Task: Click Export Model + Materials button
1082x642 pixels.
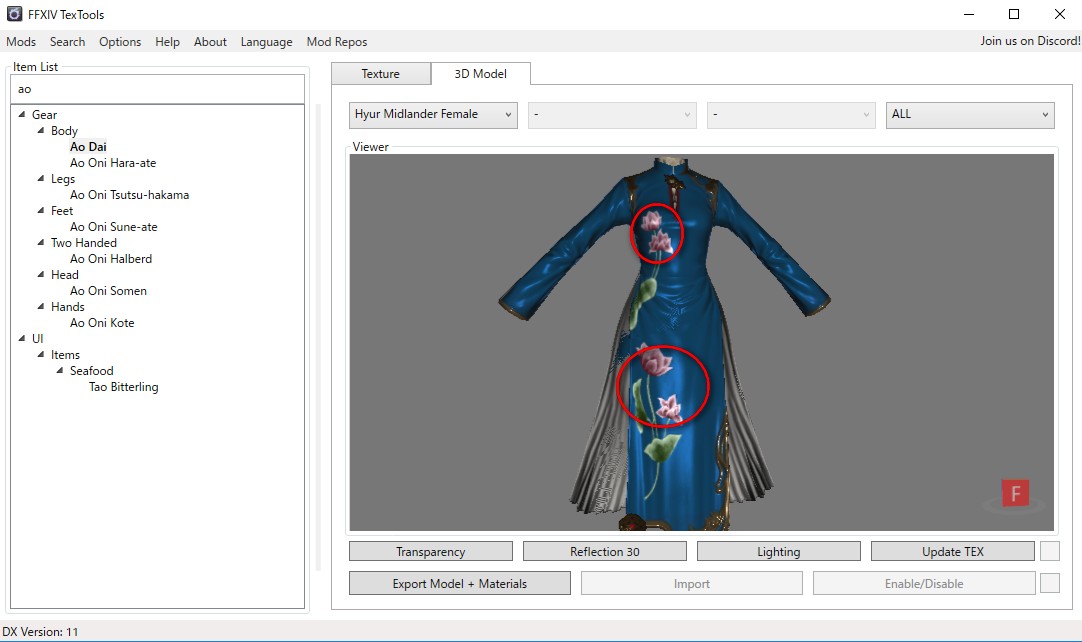Action: click(x=459, y=583)
